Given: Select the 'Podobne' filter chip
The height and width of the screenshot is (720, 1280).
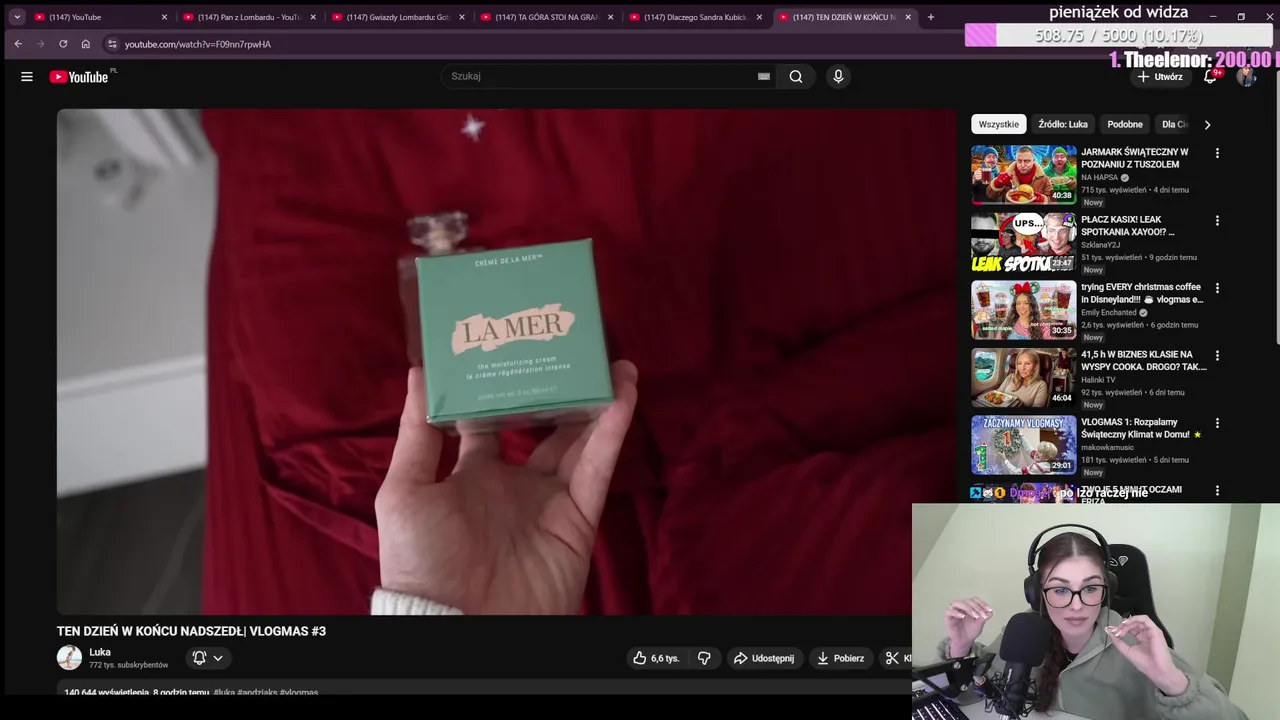Looking at the screenshot, I should pyautogui.click(x=1125, y=124).
